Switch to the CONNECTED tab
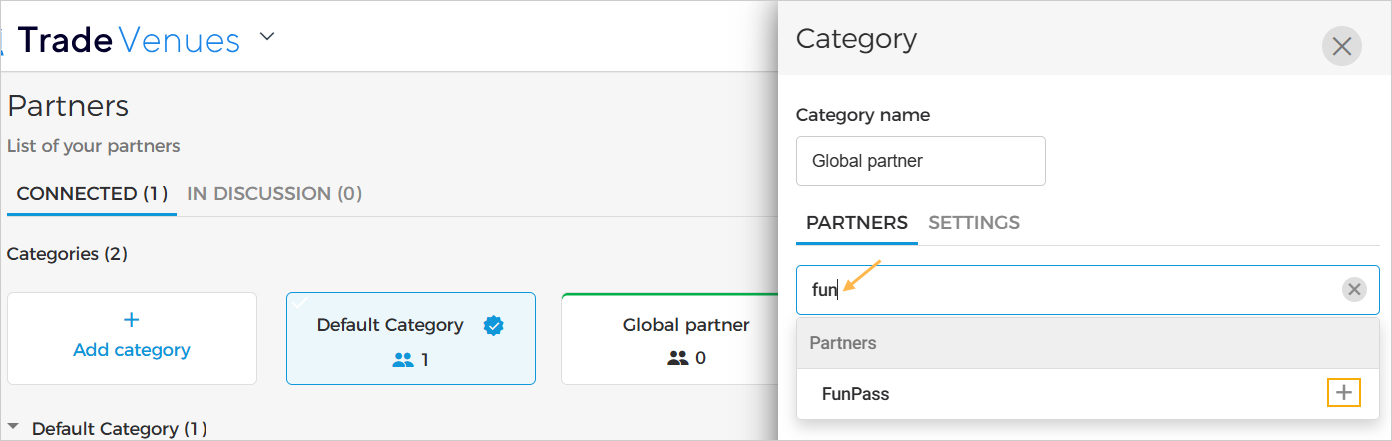 point(92,194)
